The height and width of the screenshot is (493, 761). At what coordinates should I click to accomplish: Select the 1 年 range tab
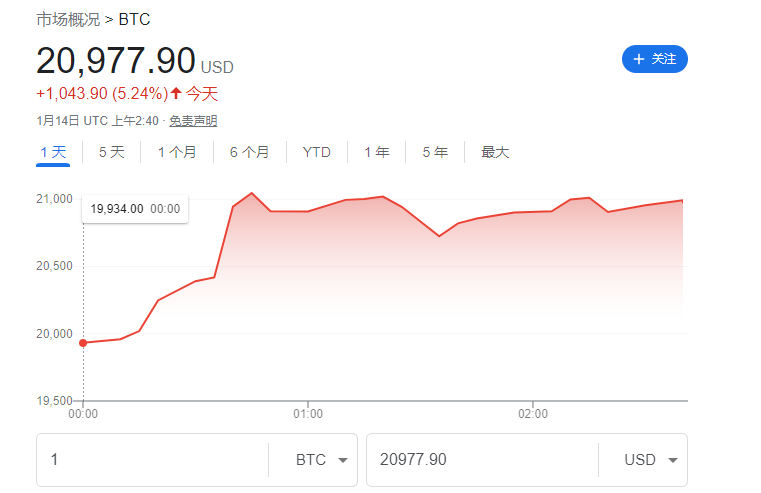coord(376,152)
